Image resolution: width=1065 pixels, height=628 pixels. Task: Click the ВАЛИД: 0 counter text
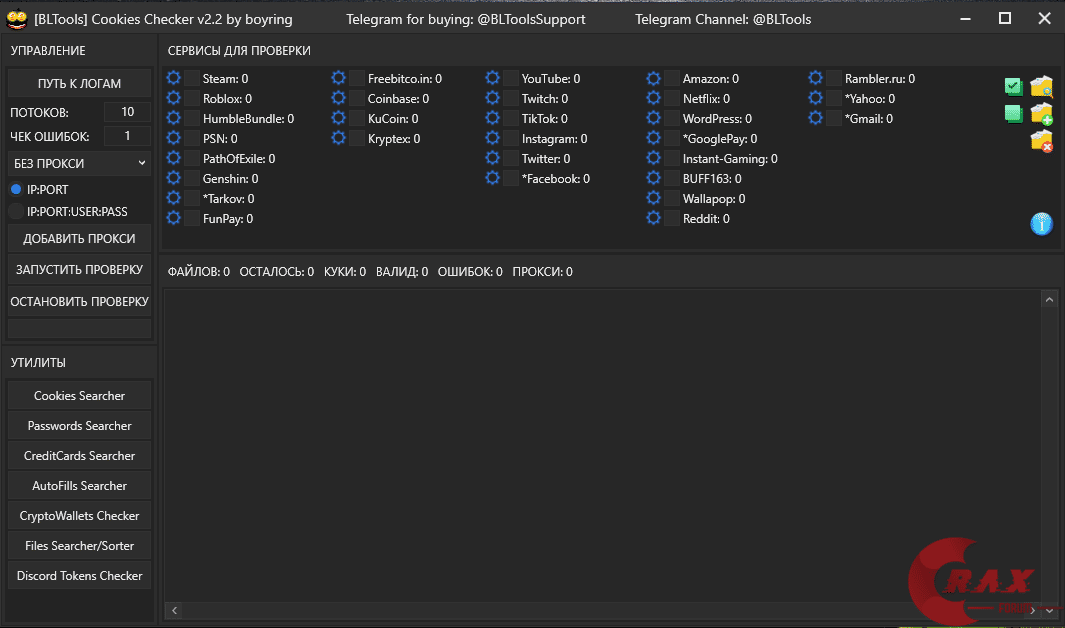pos(402,272)
